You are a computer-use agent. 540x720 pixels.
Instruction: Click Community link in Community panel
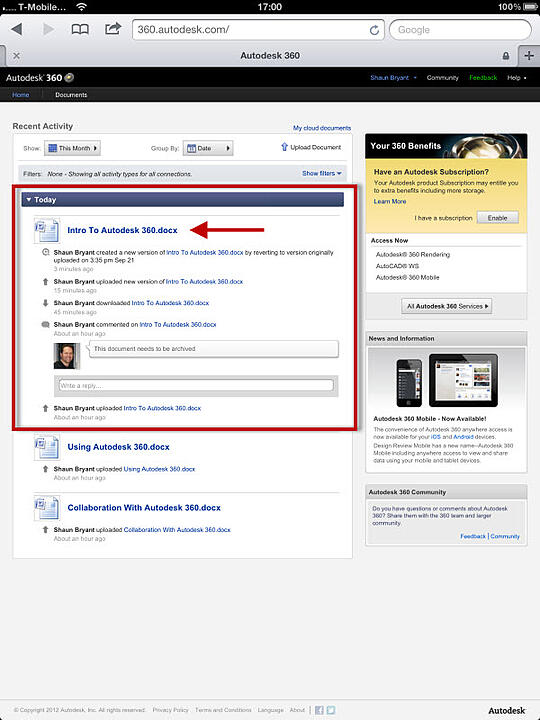(505, 536)
